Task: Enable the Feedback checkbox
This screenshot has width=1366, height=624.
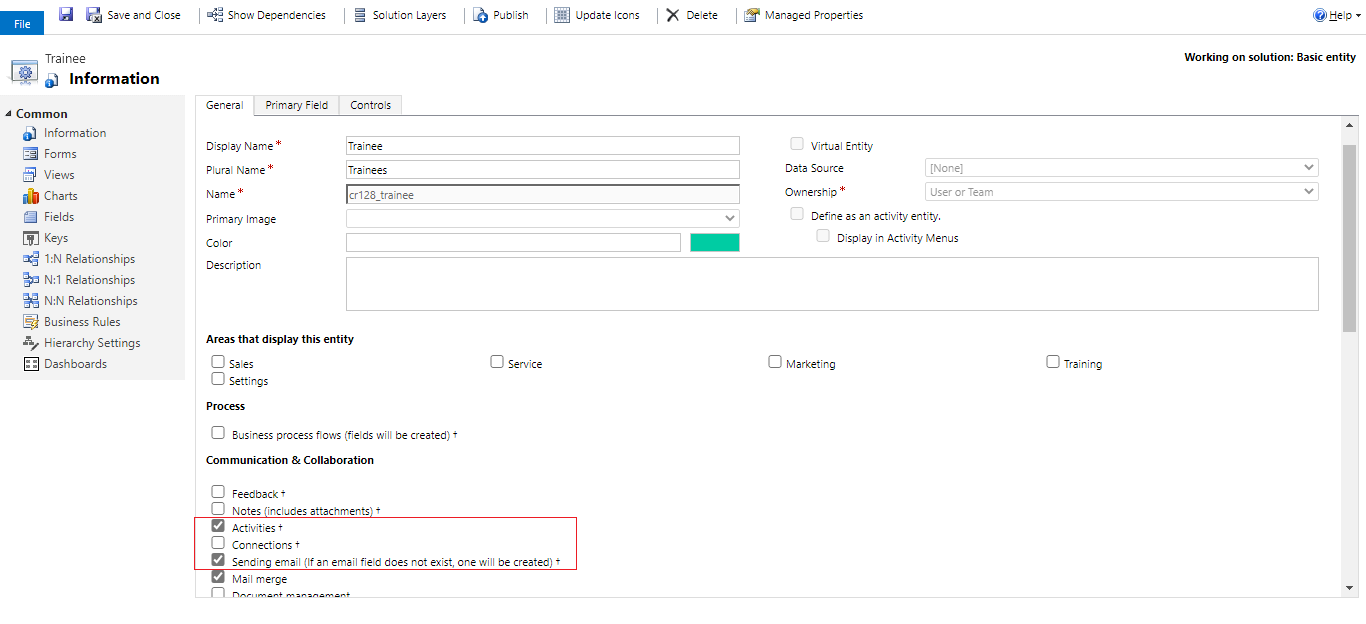Action: click(218, 491)
